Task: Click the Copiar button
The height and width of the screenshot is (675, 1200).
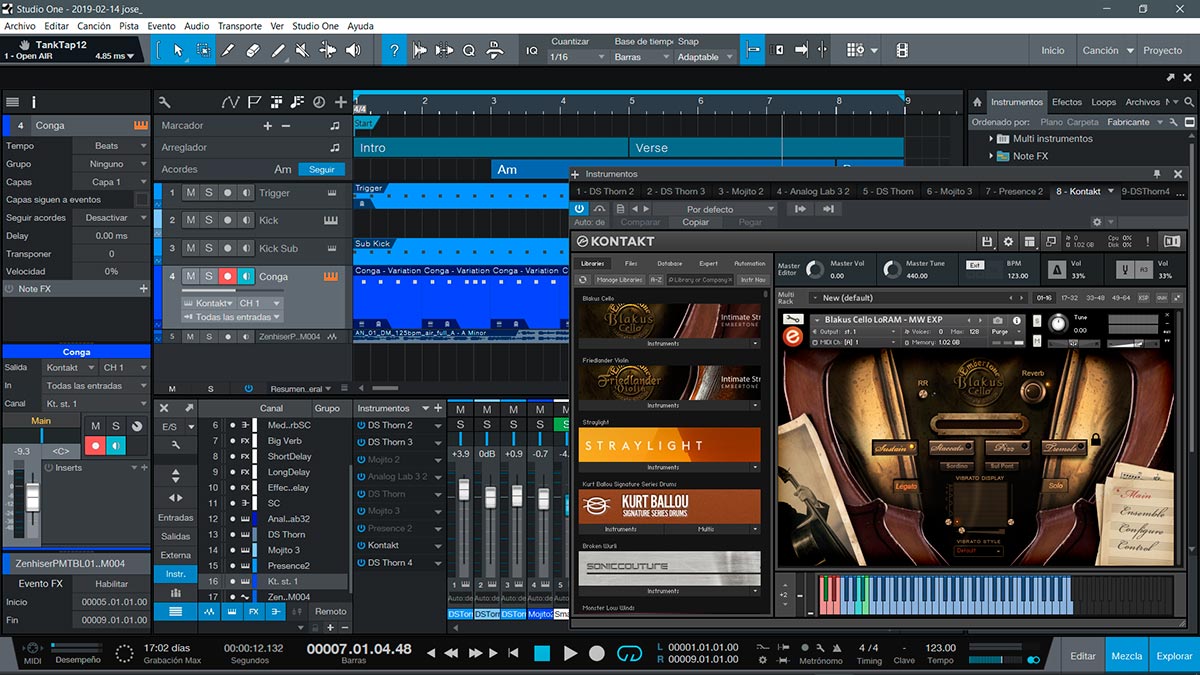Action: coord(696,222)
